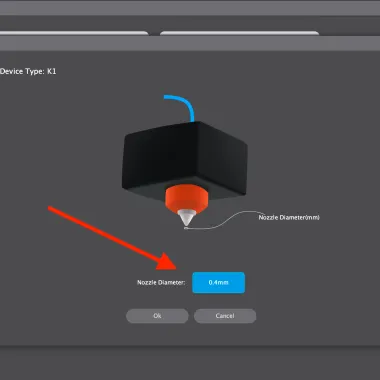Select the black hotend block graphic
The height and width of the screenshot is (380, 380).
tap(185, 160)
